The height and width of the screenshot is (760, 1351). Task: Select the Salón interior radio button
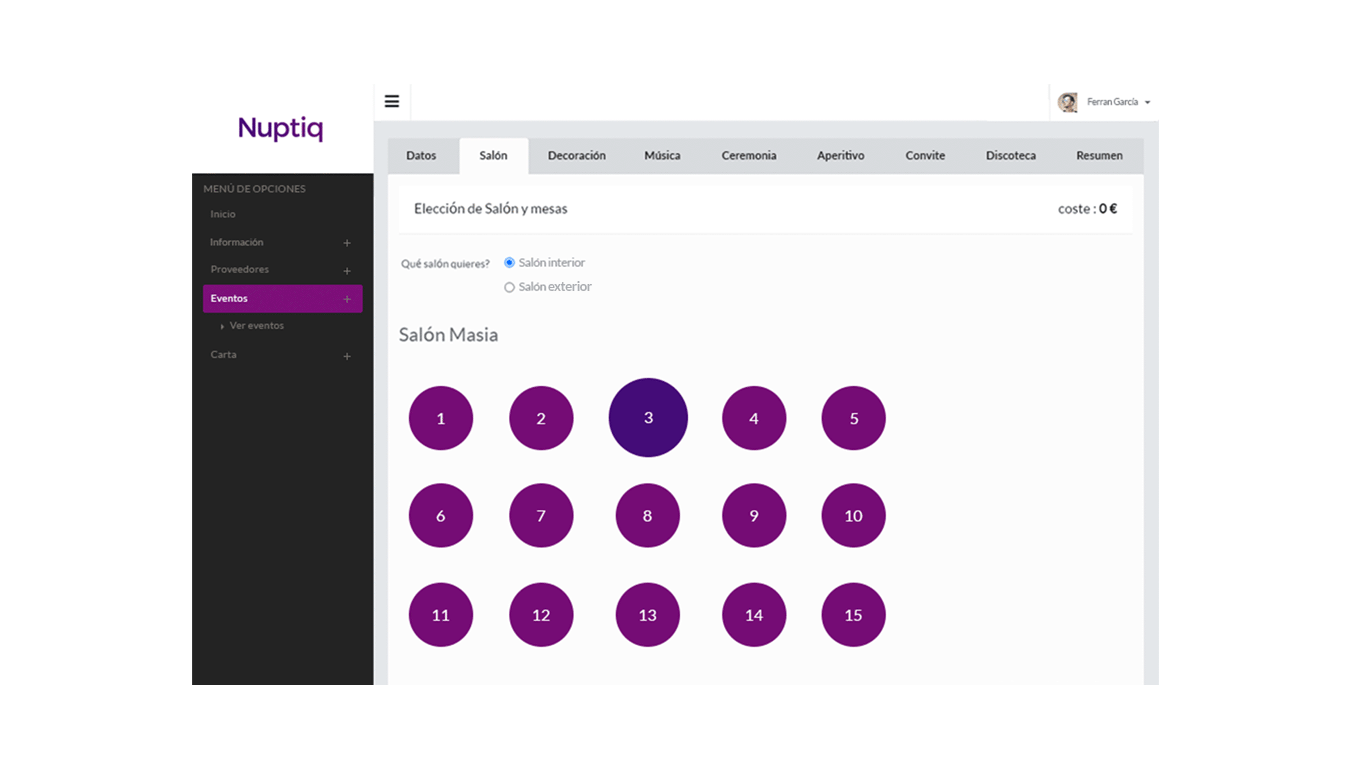(x=509, y=262)
